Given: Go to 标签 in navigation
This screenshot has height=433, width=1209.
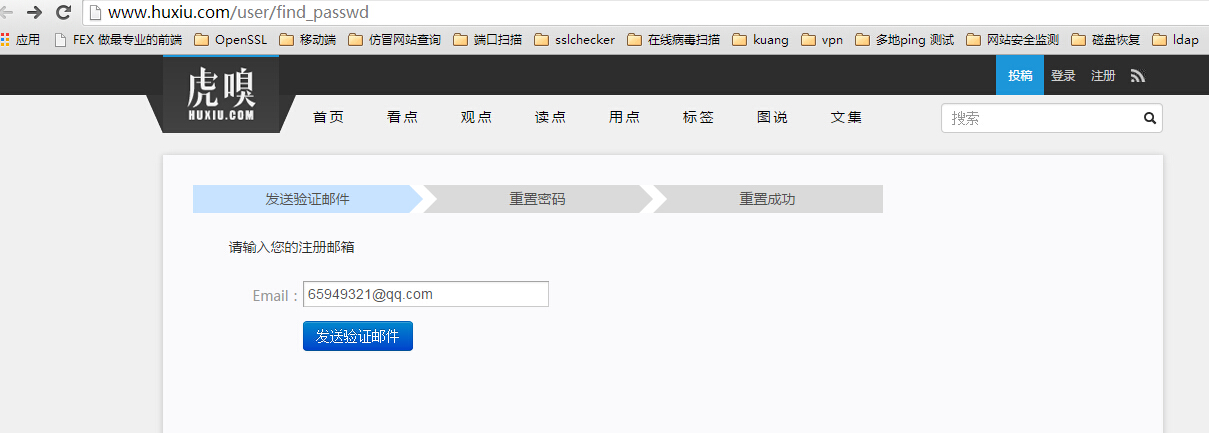Looking at the screenshot, I should click(698, 117).
